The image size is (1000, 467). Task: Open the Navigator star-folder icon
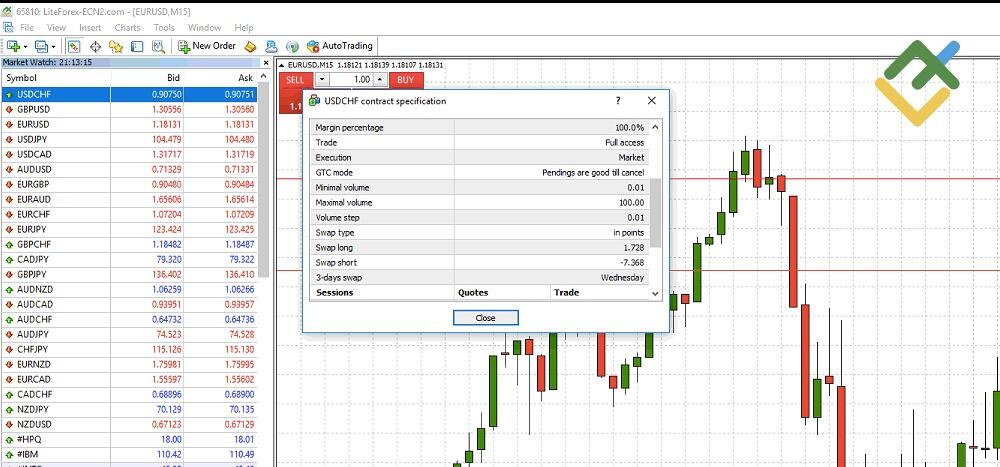click(x=115, y=46)
